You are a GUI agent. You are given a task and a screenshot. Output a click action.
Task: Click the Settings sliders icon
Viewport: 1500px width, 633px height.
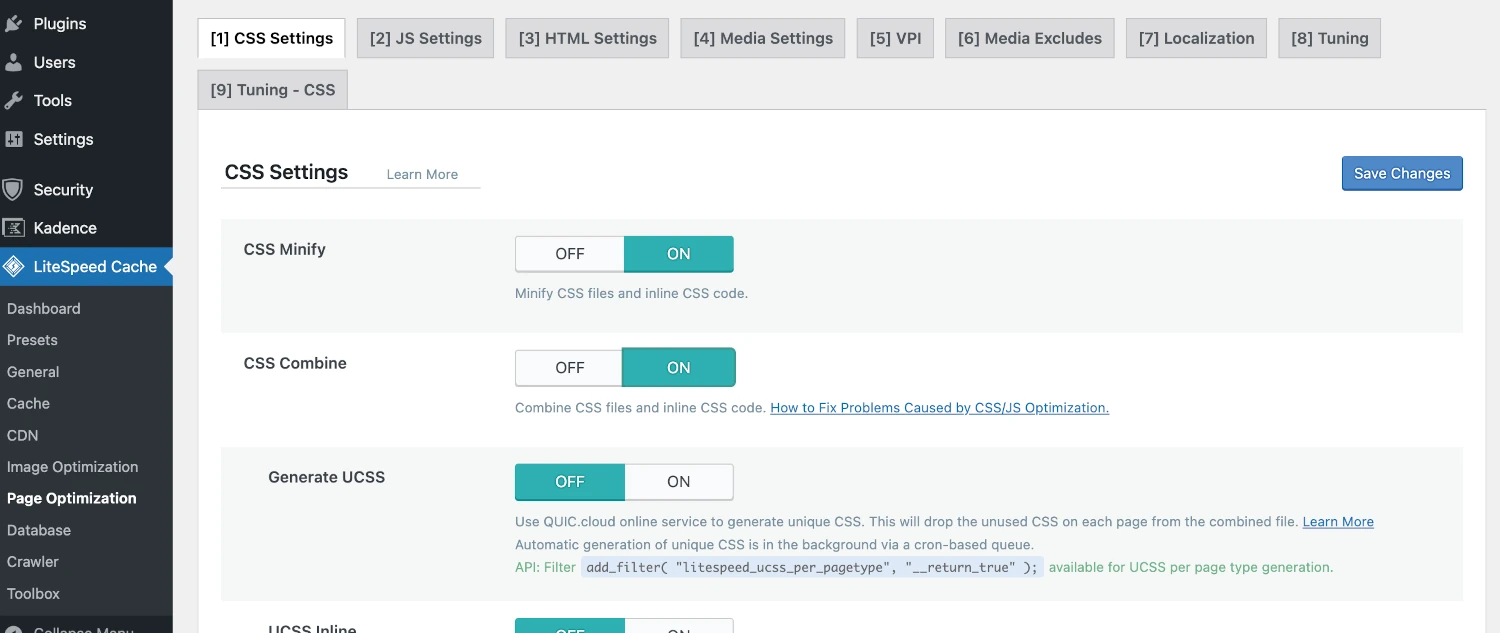click(13, 139)
